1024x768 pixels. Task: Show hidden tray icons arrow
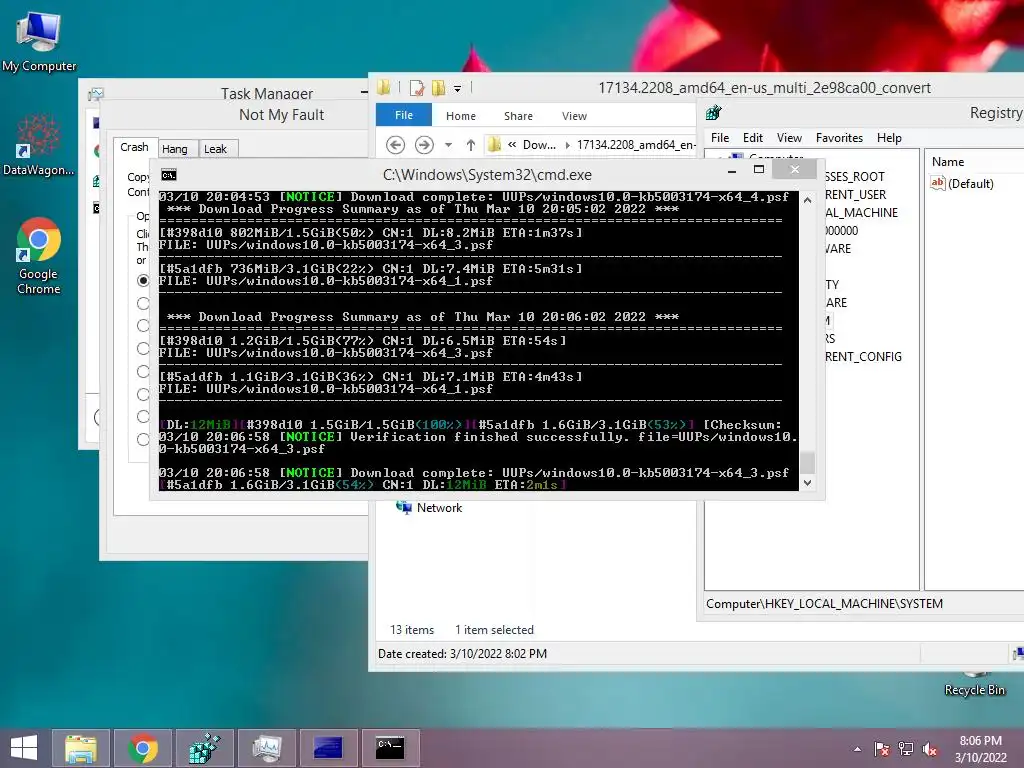point(857,749)
